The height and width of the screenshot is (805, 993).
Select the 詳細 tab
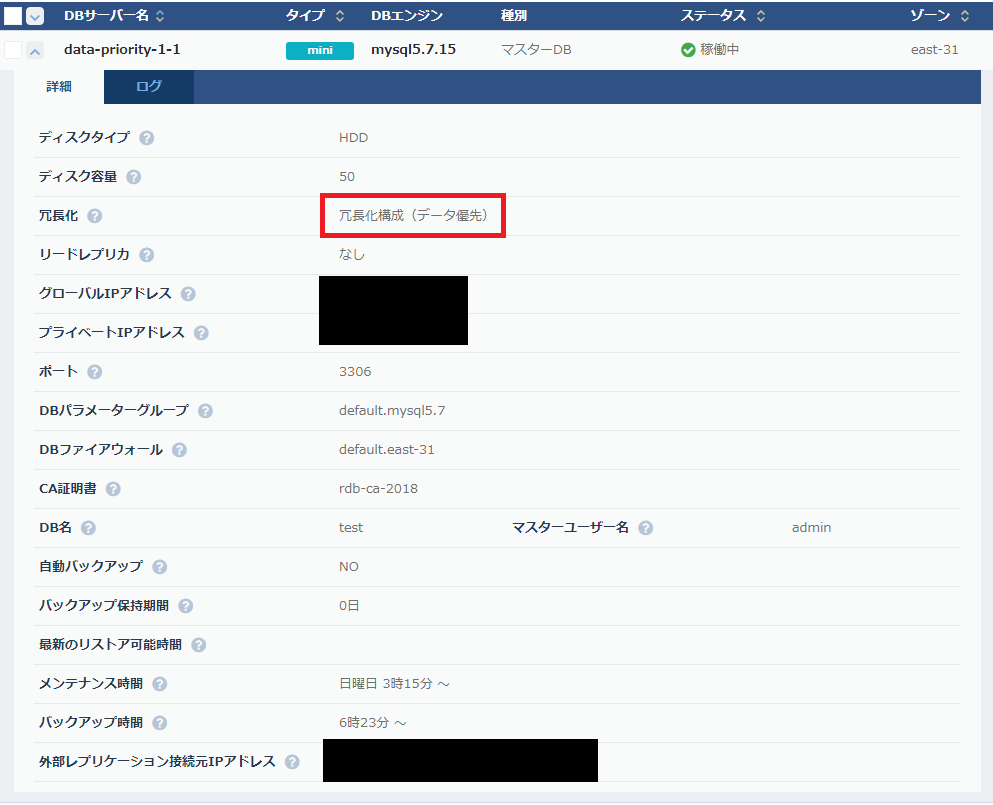pyautogui.click(x=59, y=87)
